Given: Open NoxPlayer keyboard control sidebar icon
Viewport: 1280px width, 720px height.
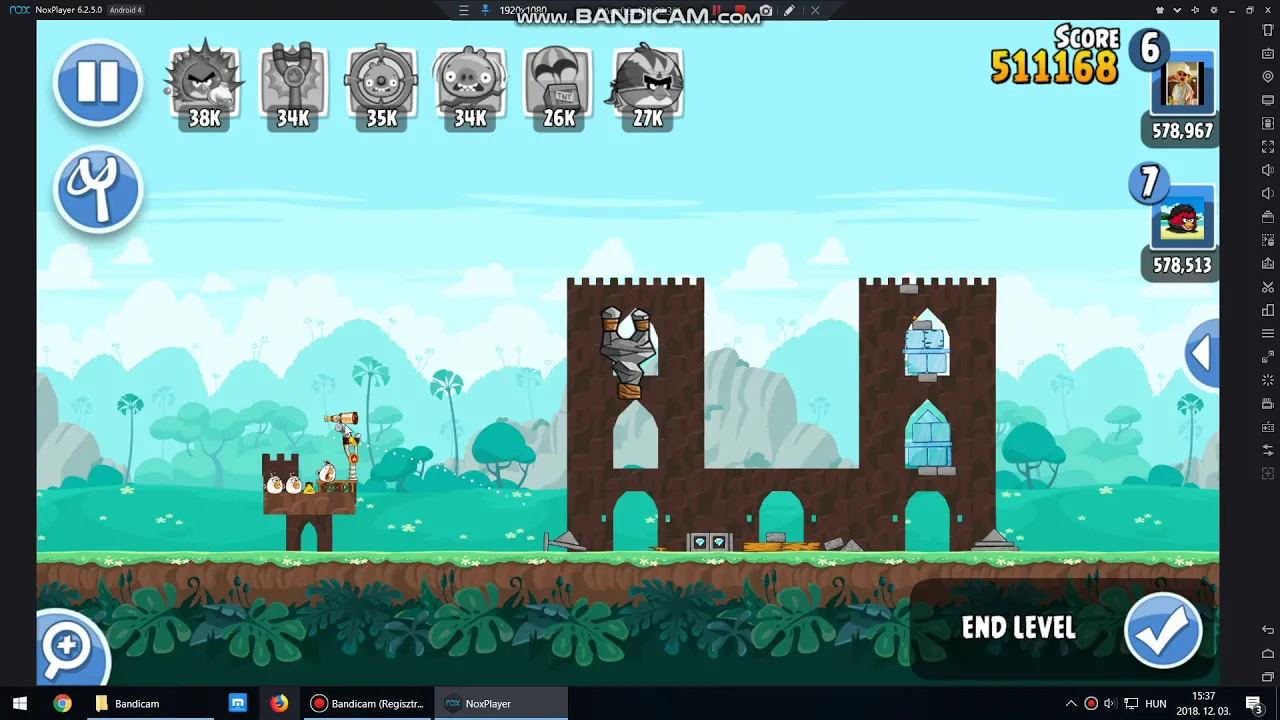Looking at the screenshot, I should (x=1268, y=53).
